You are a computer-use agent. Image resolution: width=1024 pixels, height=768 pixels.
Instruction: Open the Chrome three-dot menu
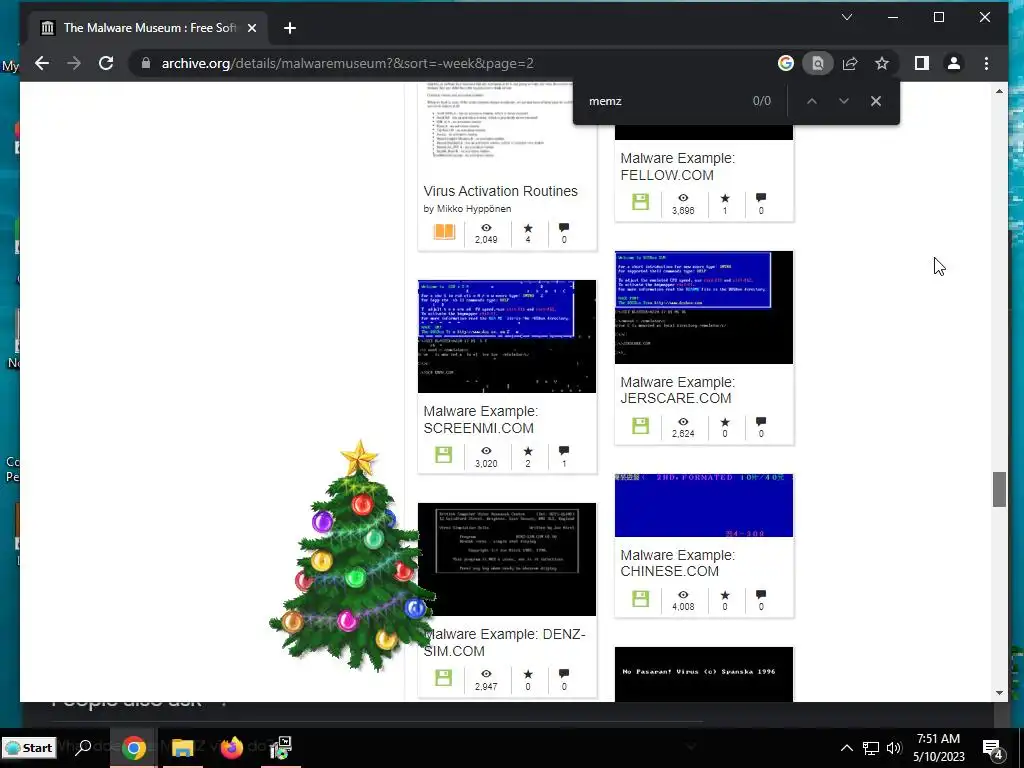point(986,63)
